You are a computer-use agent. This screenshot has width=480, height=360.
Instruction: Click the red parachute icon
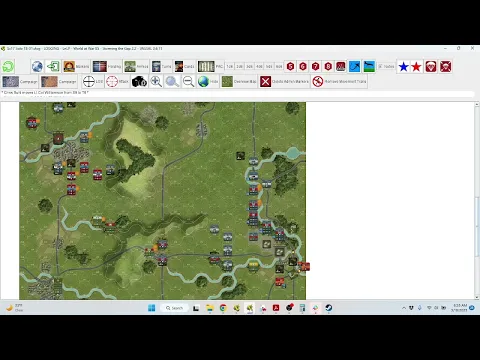pyautogui.click(x=431, y=67)
